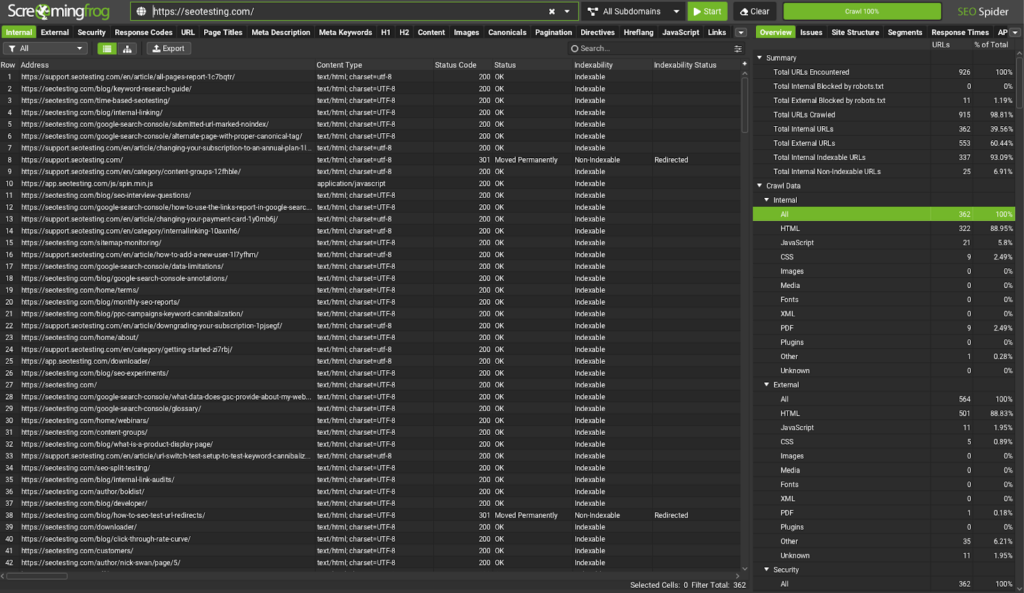Select highlighted Internal All row

coord(884,214)
